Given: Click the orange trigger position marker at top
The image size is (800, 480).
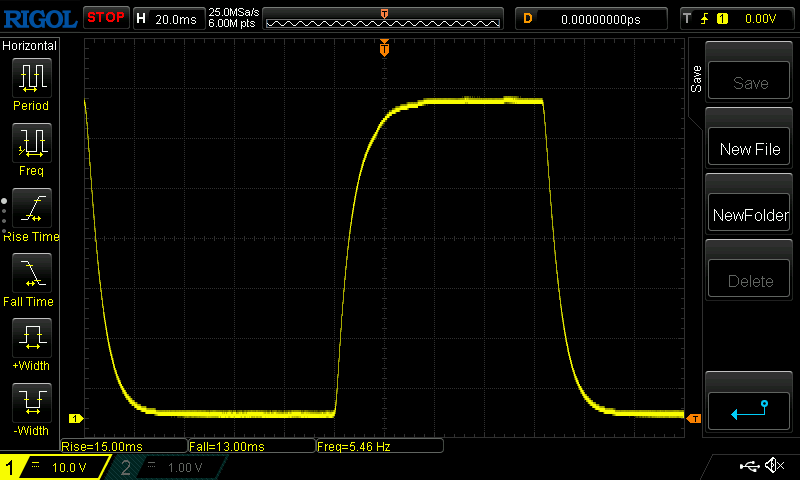Looking at the screenshot, I should pyautogui.click(x=384, y=48).
